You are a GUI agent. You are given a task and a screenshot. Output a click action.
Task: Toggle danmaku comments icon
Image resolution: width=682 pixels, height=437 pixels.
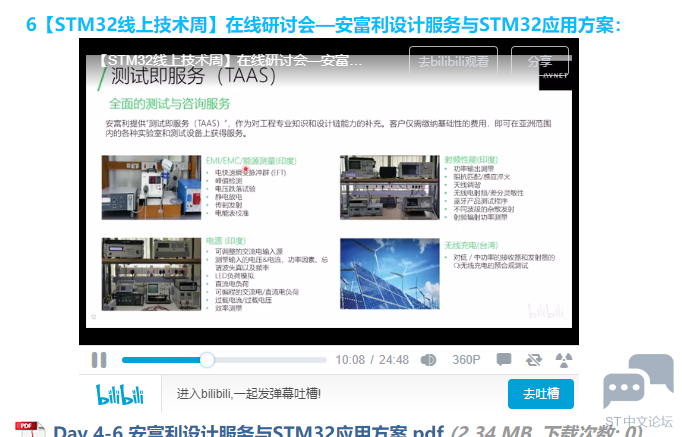[x=504, y=360]
